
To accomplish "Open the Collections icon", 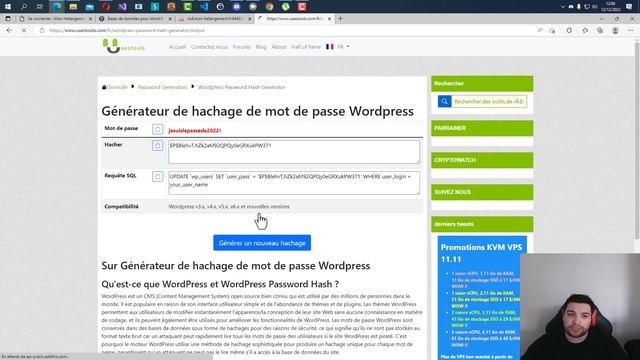I will click(x=600, y=30).
